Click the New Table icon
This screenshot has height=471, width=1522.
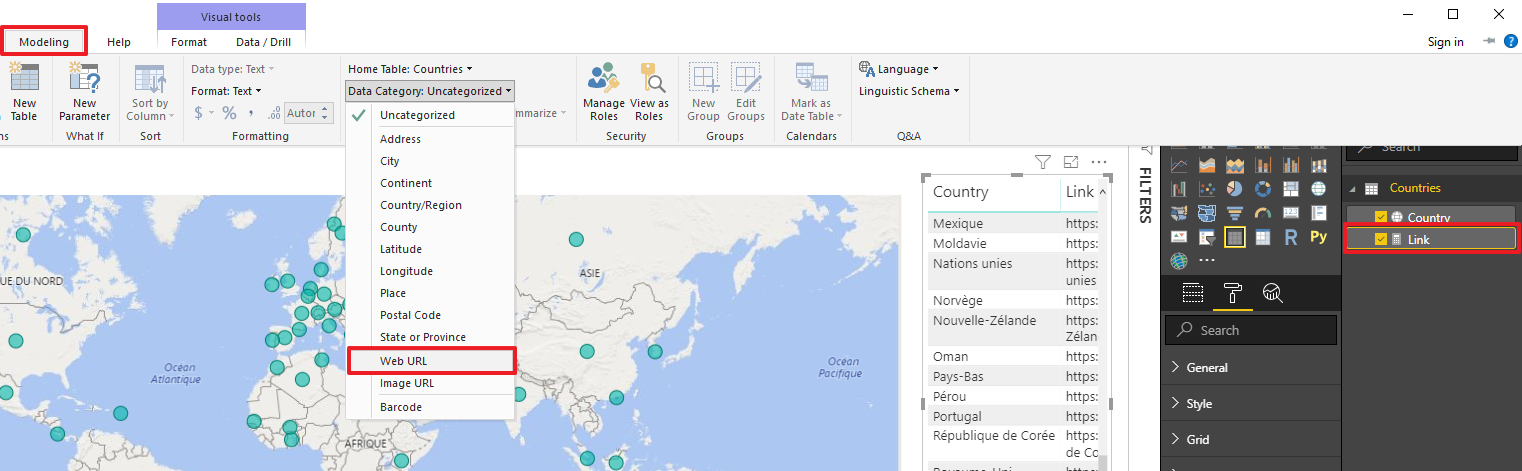click(23, 79)
